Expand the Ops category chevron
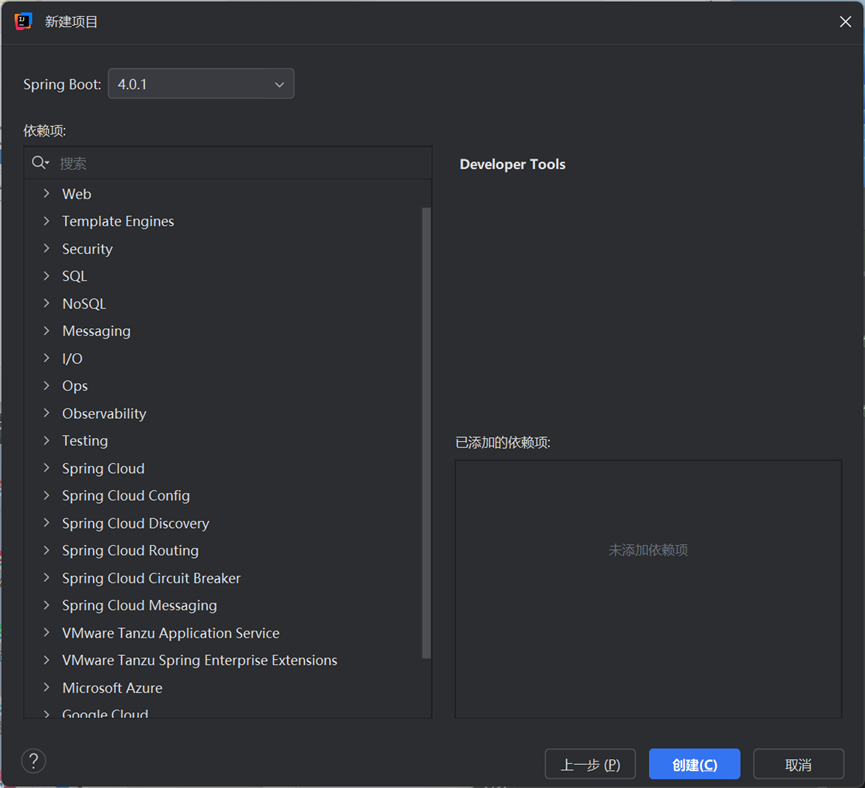Viewport: 865px width, 788px height. click(x=46, y=386)
